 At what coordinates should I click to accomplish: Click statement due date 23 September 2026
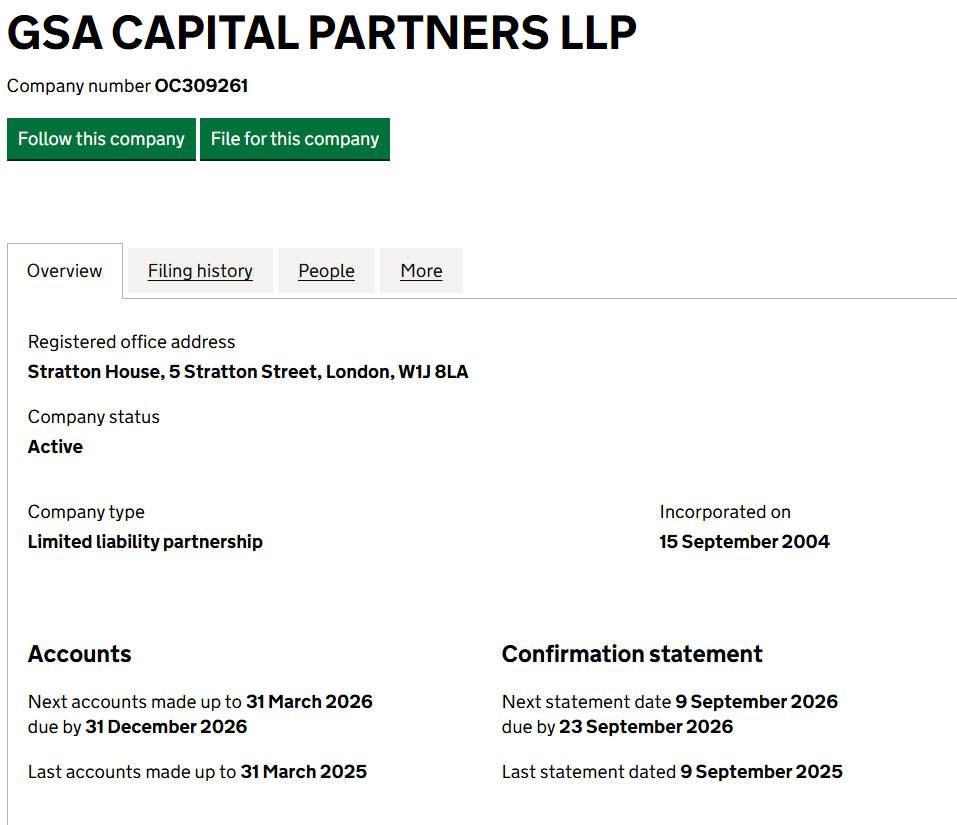tap(646, 727)
